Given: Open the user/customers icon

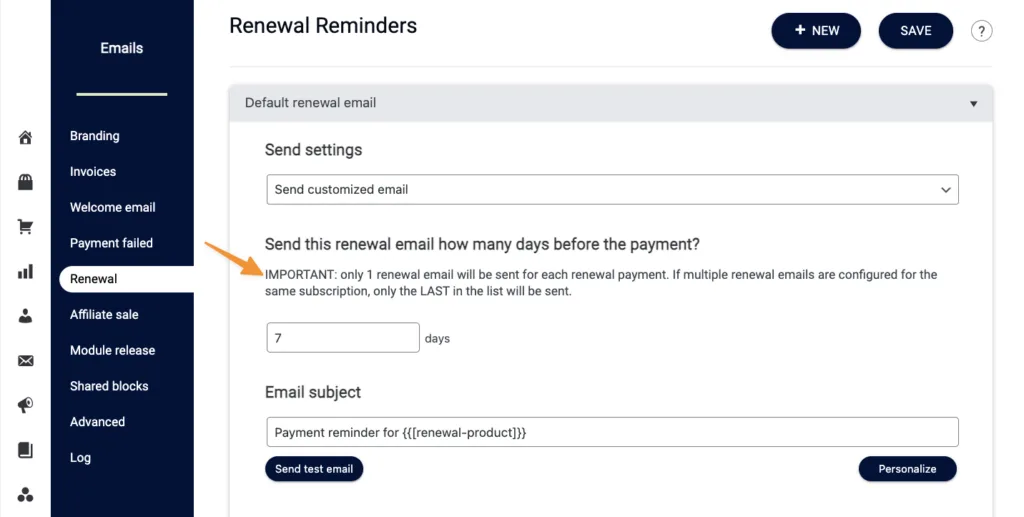Looking at the screenshot, I should pos(25,316).
